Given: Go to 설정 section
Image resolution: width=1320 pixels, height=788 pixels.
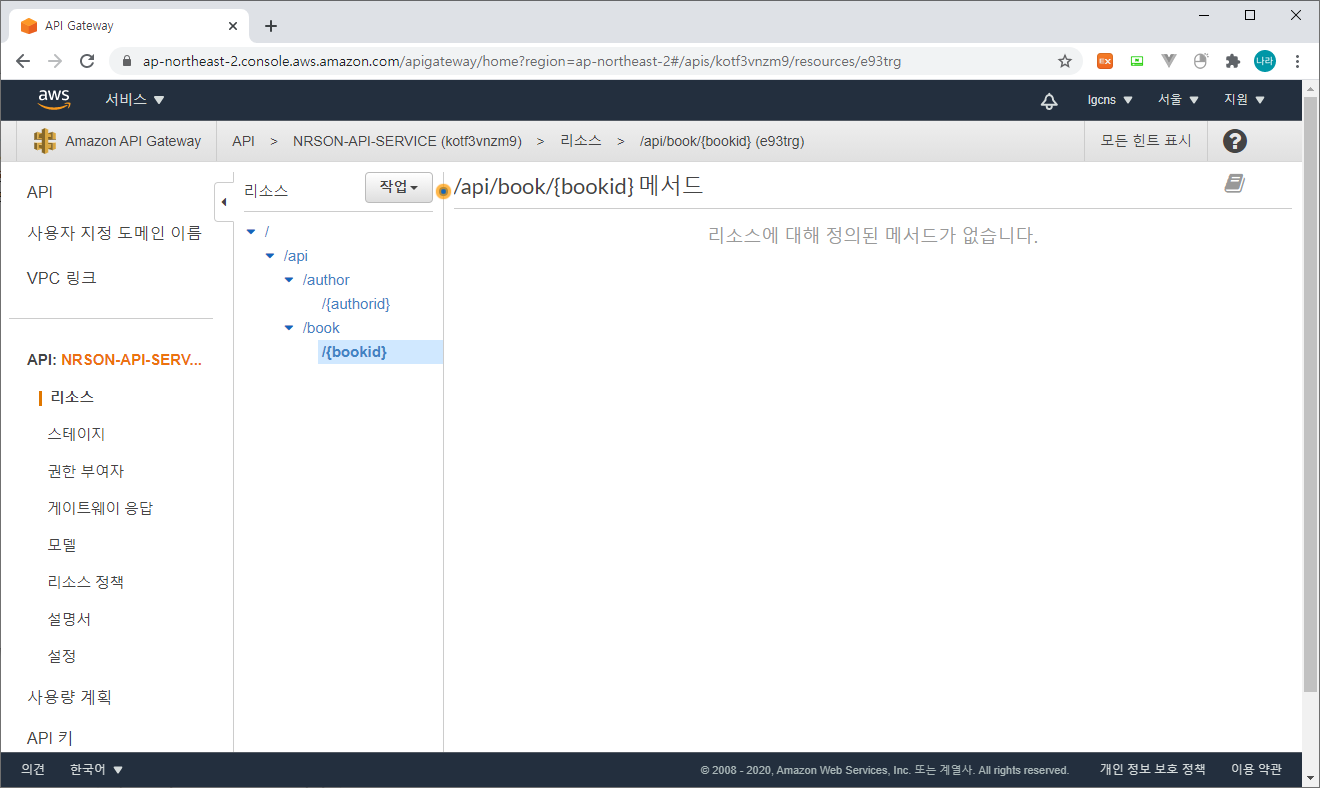Looking at the screenshot, I should (62, 656).
